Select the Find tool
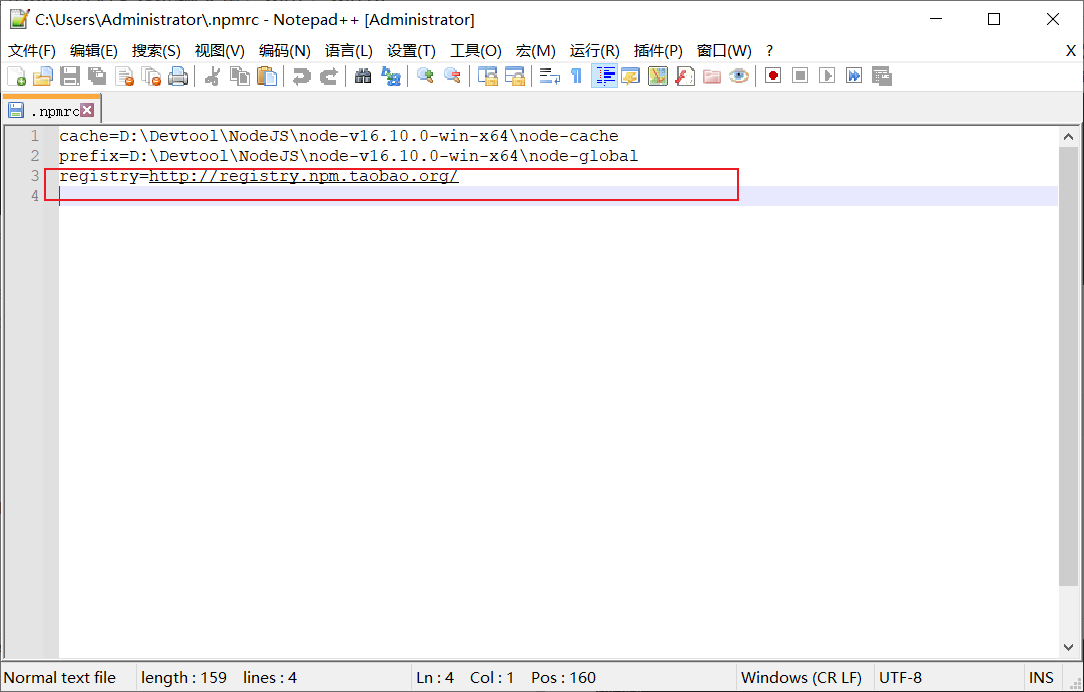Viewport: 1084px width, 692px height. point(362,75)
